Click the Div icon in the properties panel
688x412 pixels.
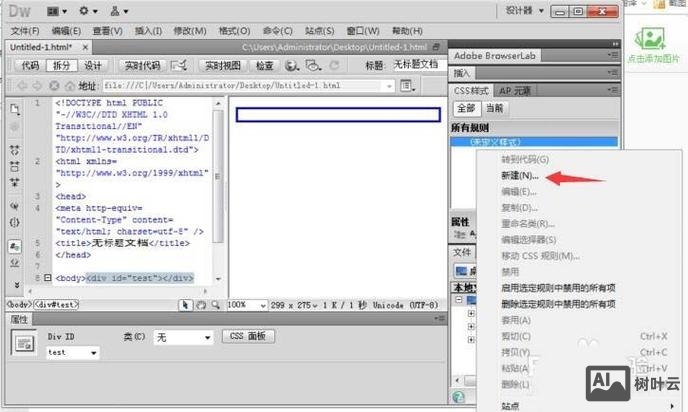(24, 343)
